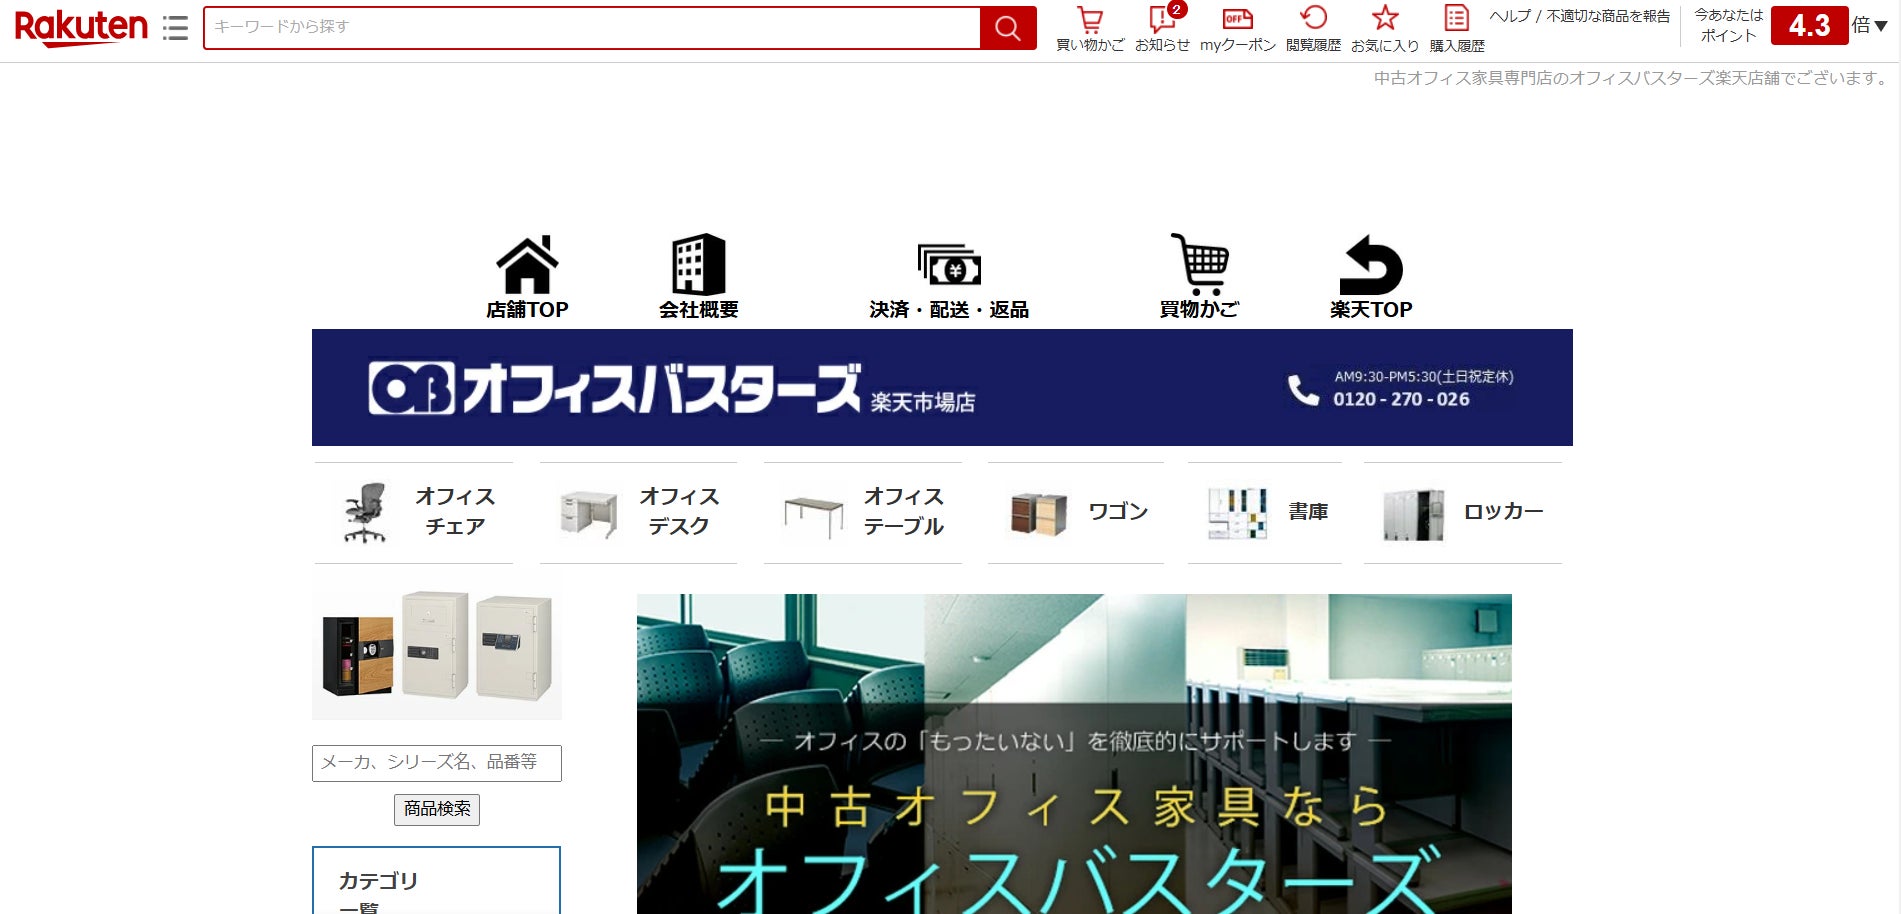This screenshot has height=914, width=1901.
Task: Select ワゴン category
Action: point(1076,512)
